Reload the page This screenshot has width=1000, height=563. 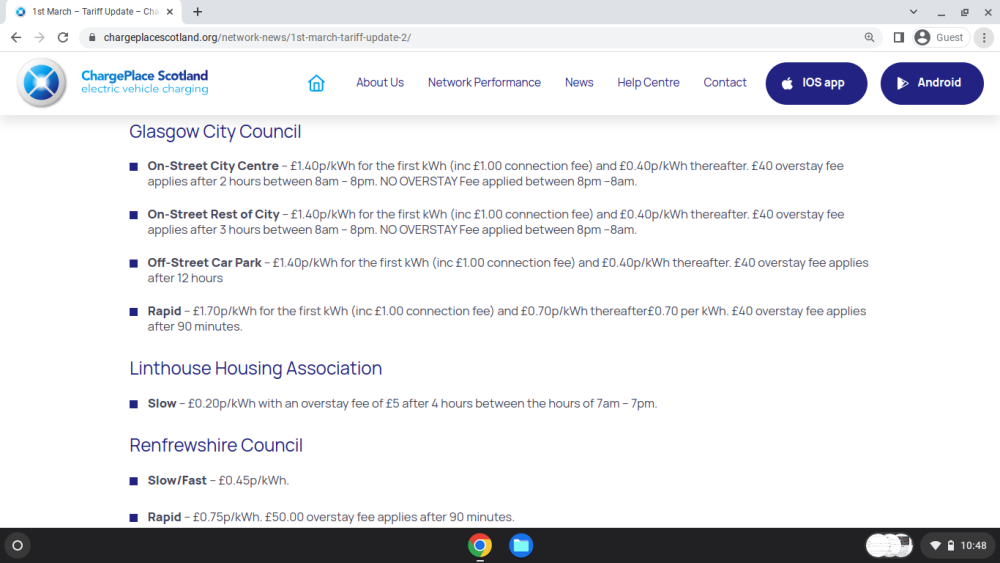point(62,38)
